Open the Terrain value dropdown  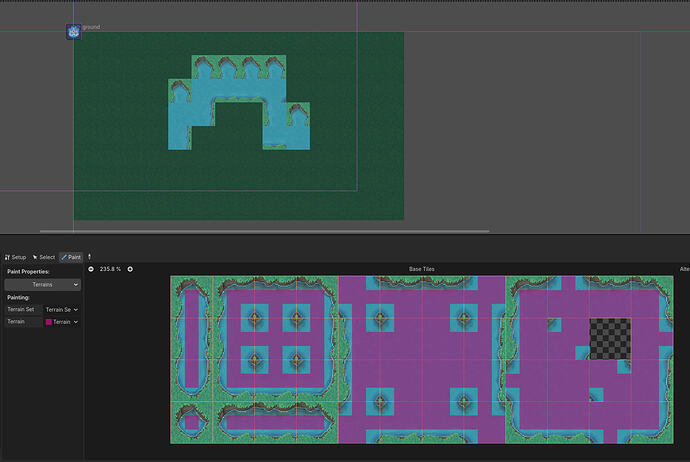[x=62, y=322]
